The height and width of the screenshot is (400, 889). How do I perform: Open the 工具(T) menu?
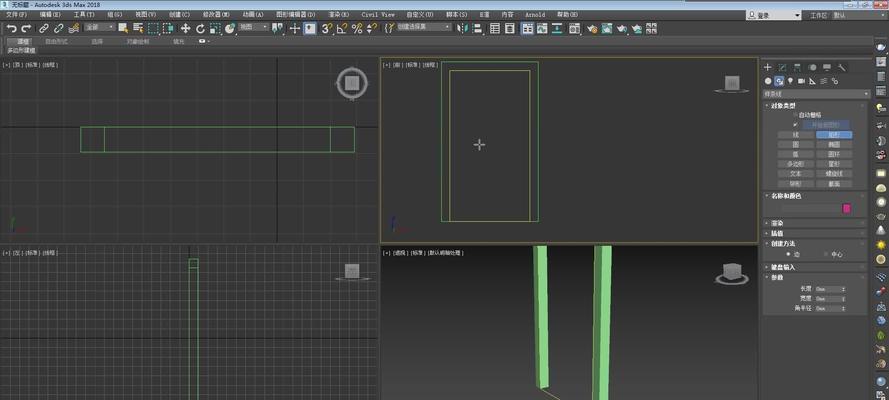(83, 15)
